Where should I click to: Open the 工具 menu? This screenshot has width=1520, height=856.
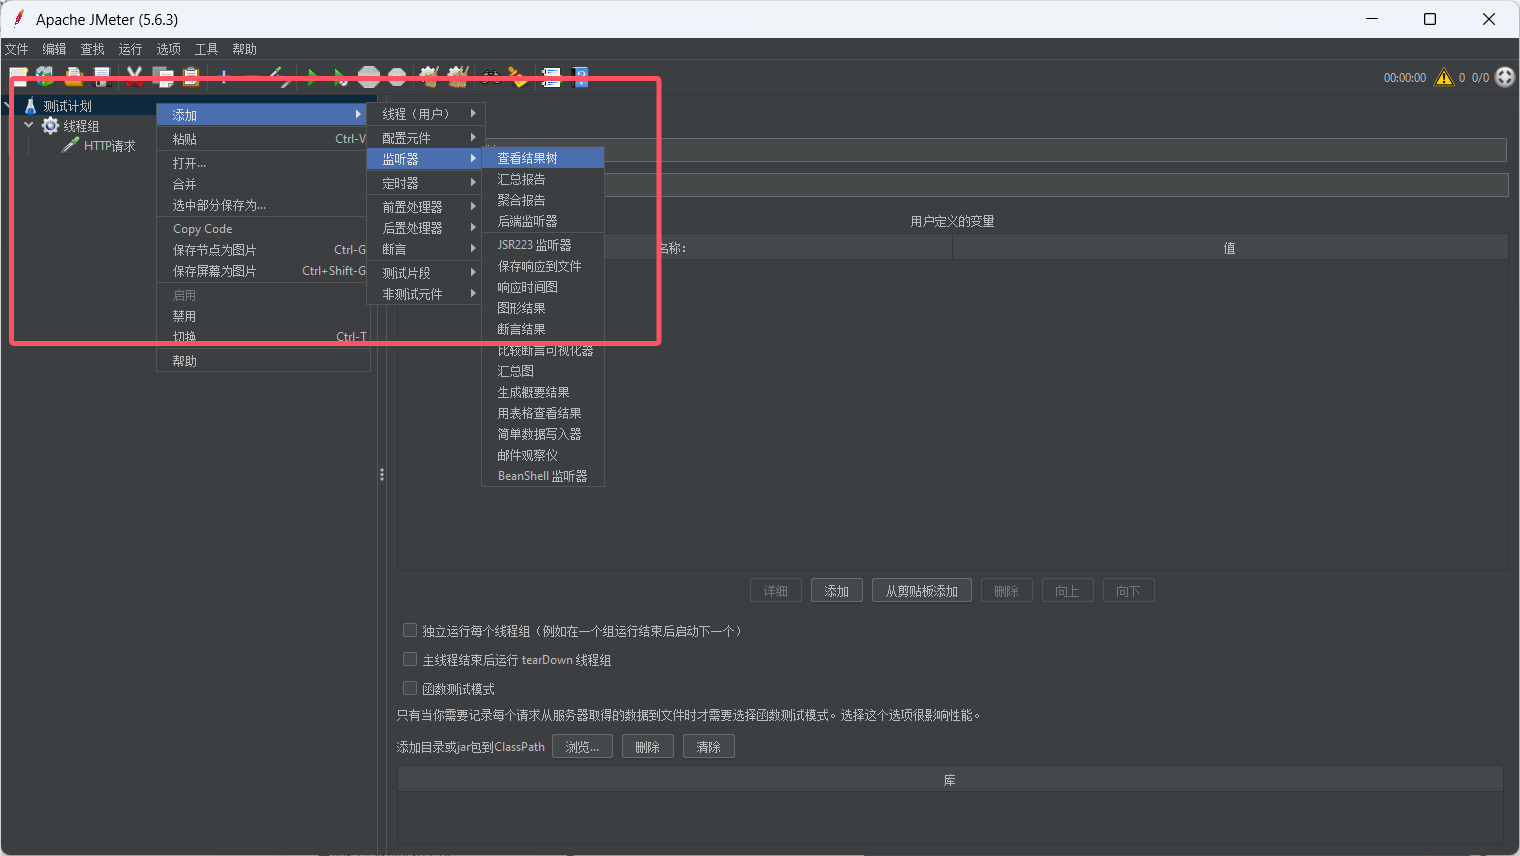coord(206,49)
